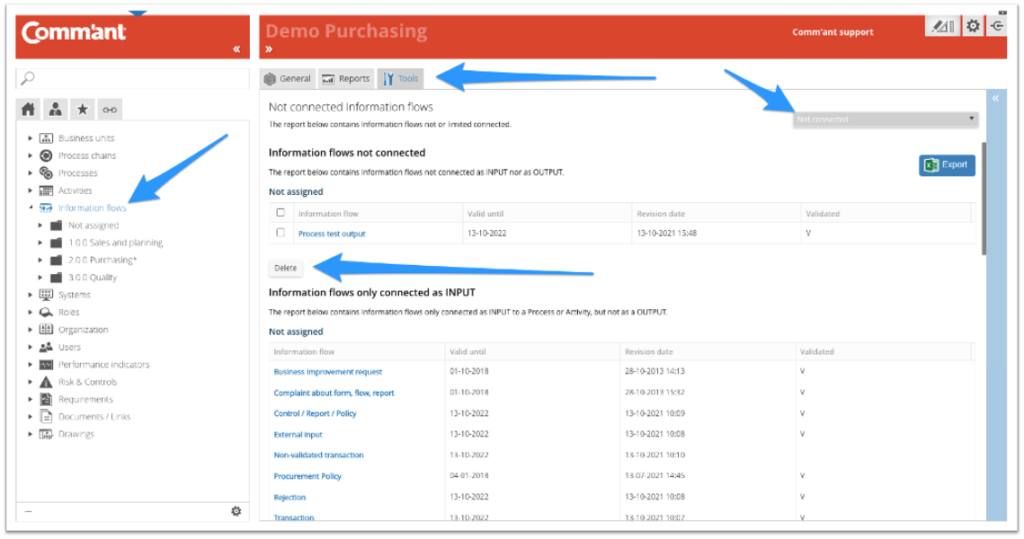Expand the Business units tree node
The image size is (1024, 539).
pyautogui.click(x=30, y=138)
